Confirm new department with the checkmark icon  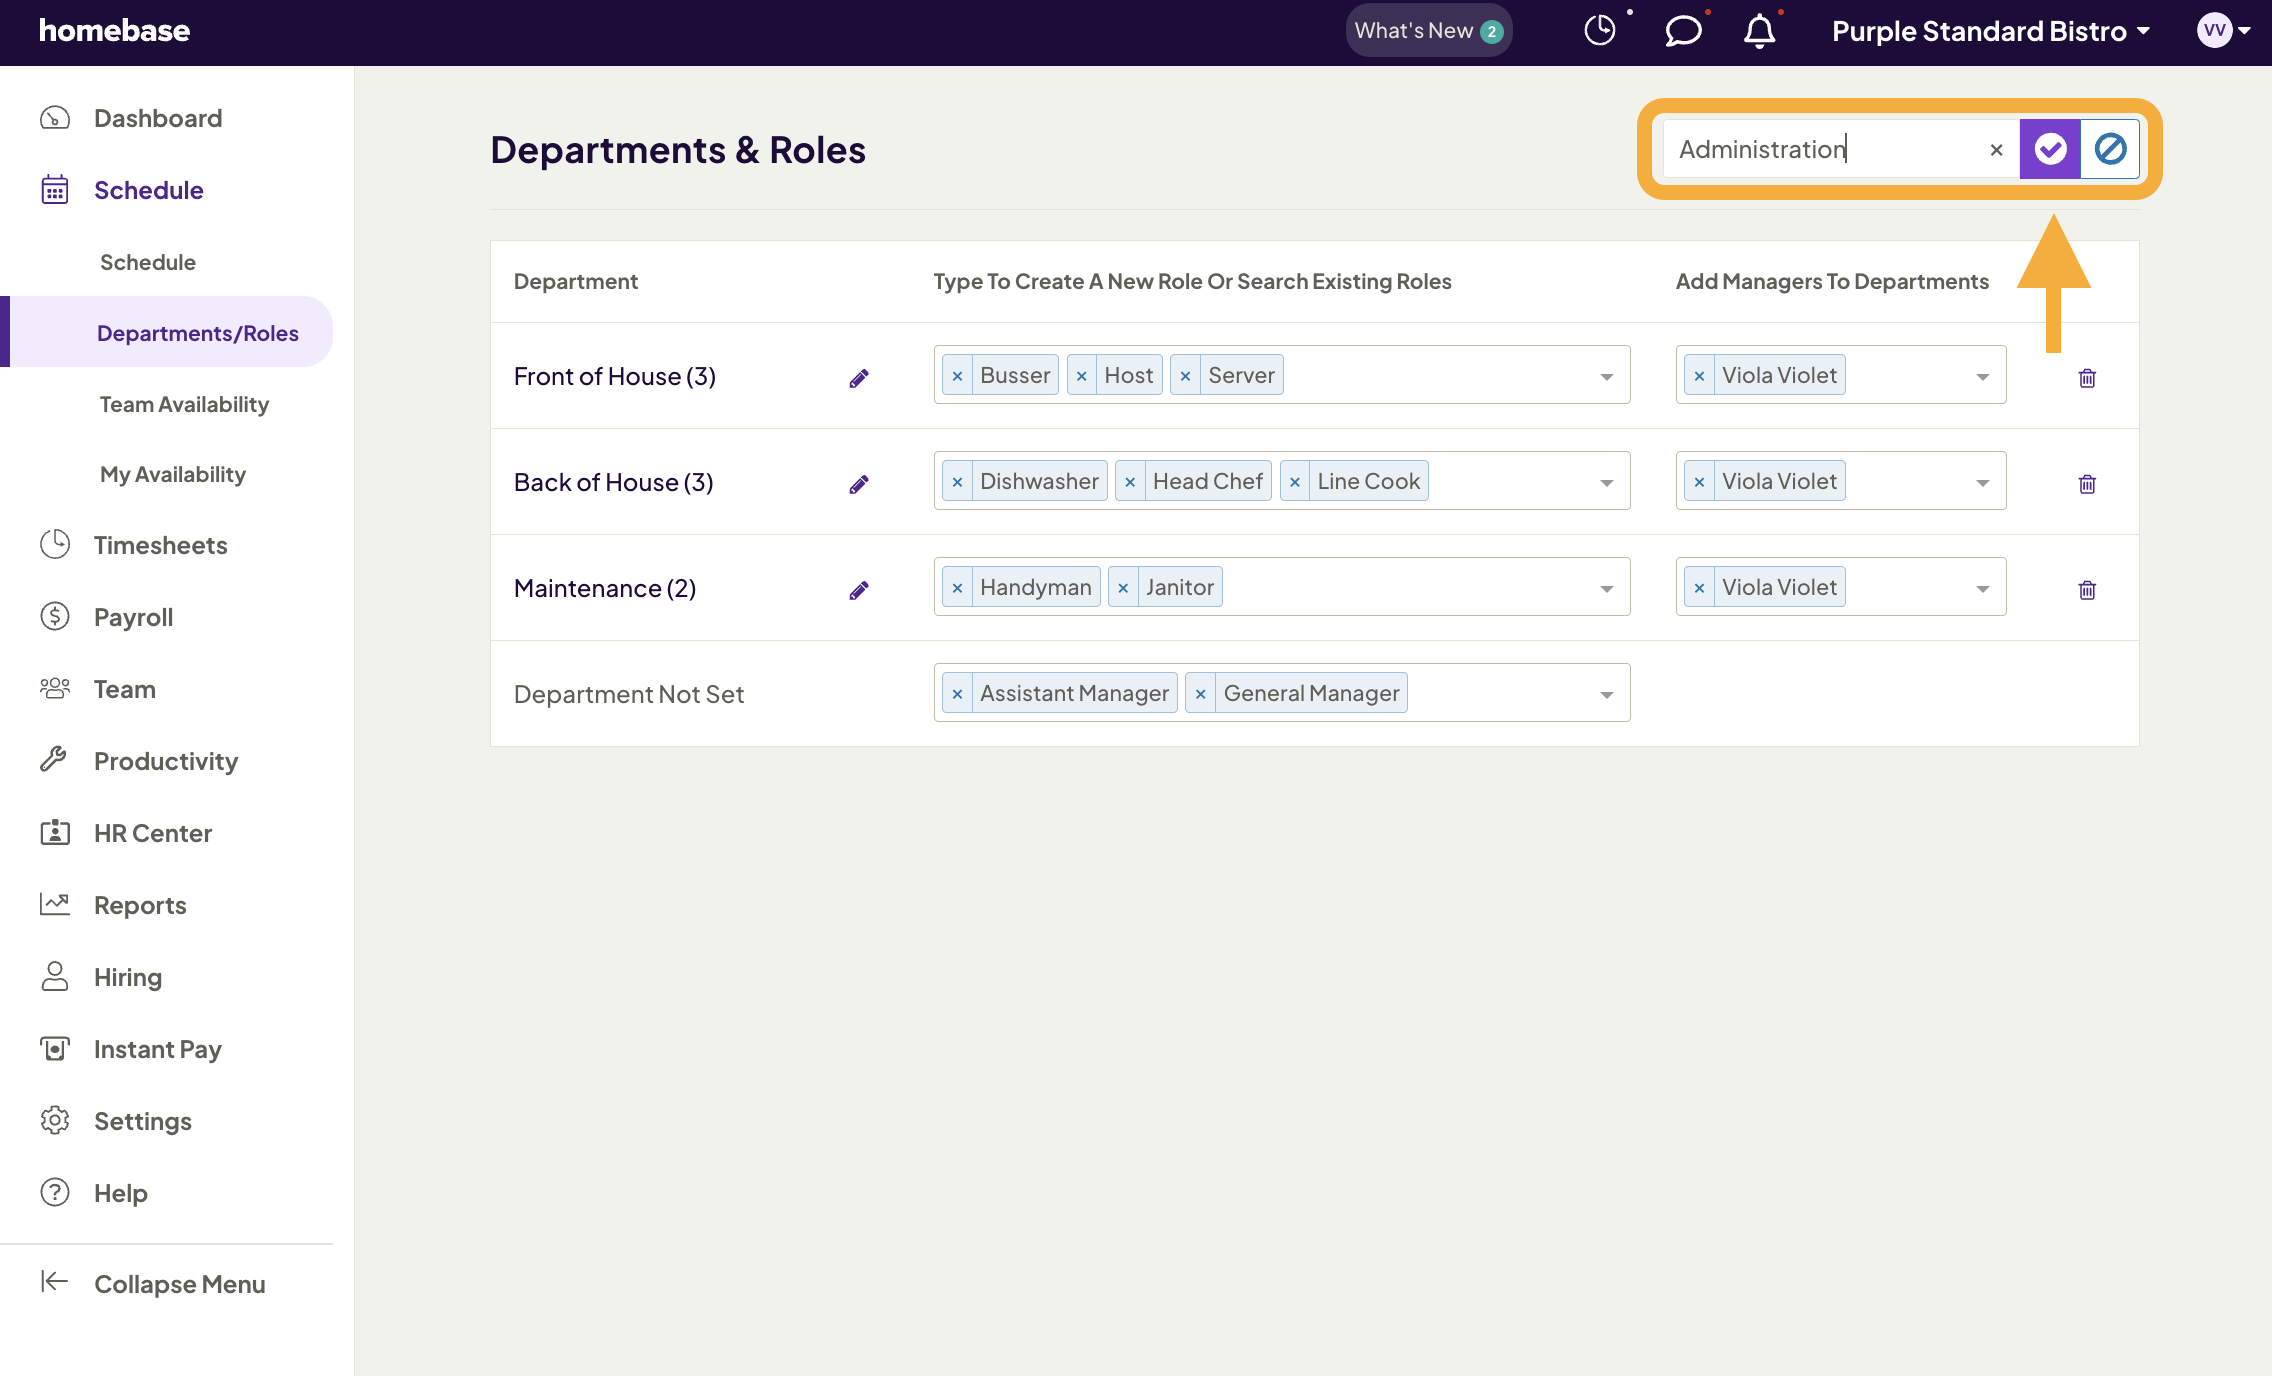click(x=2050, y=149)
